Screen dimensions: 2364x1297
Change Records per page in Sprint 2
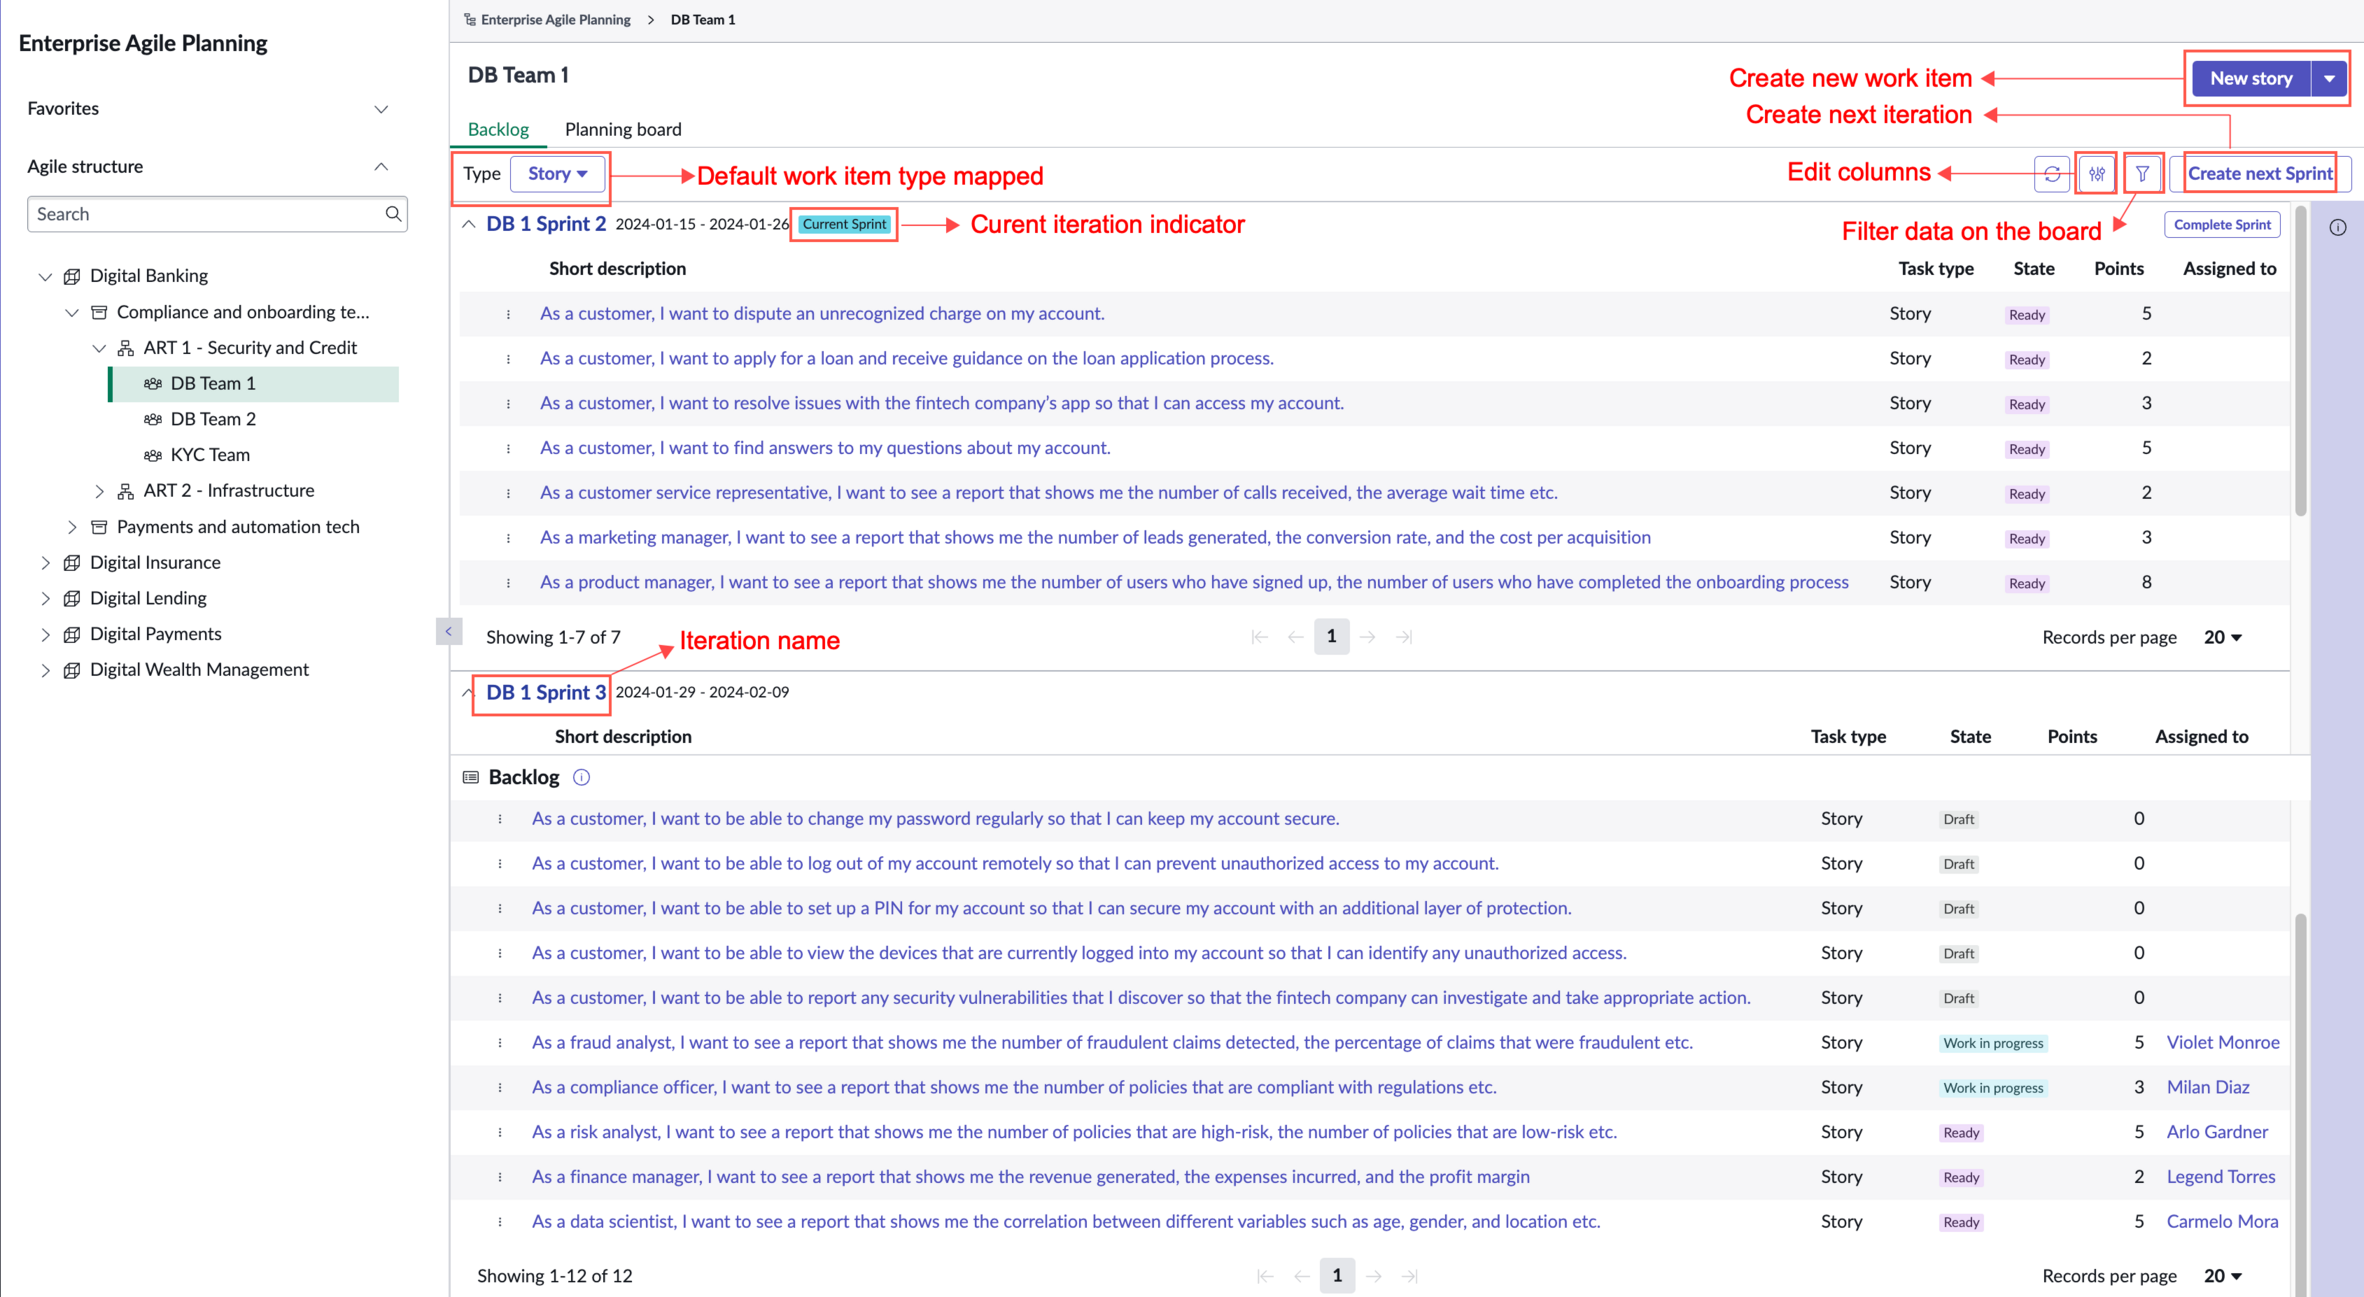click(x=2222, y=637)
